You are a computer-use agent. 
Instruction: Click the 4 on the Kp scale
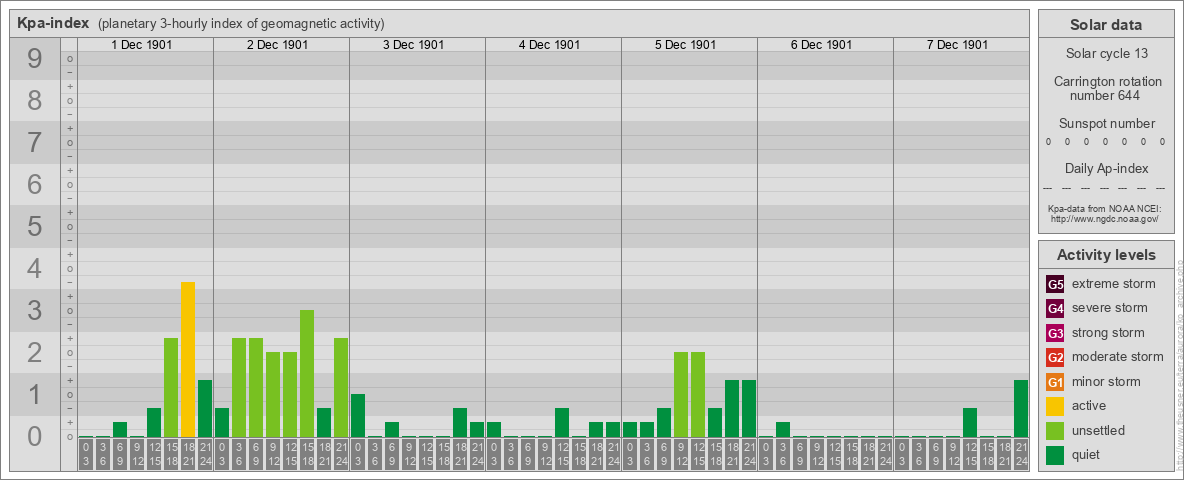35,269
